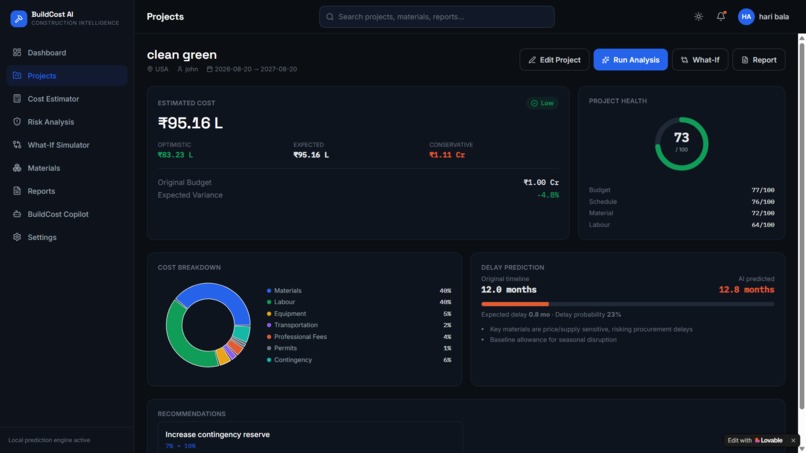Click the BuildCost AI logo icon
Image resolution: width=806 pixels, height=453 pixels.
(x=19, y=19)
